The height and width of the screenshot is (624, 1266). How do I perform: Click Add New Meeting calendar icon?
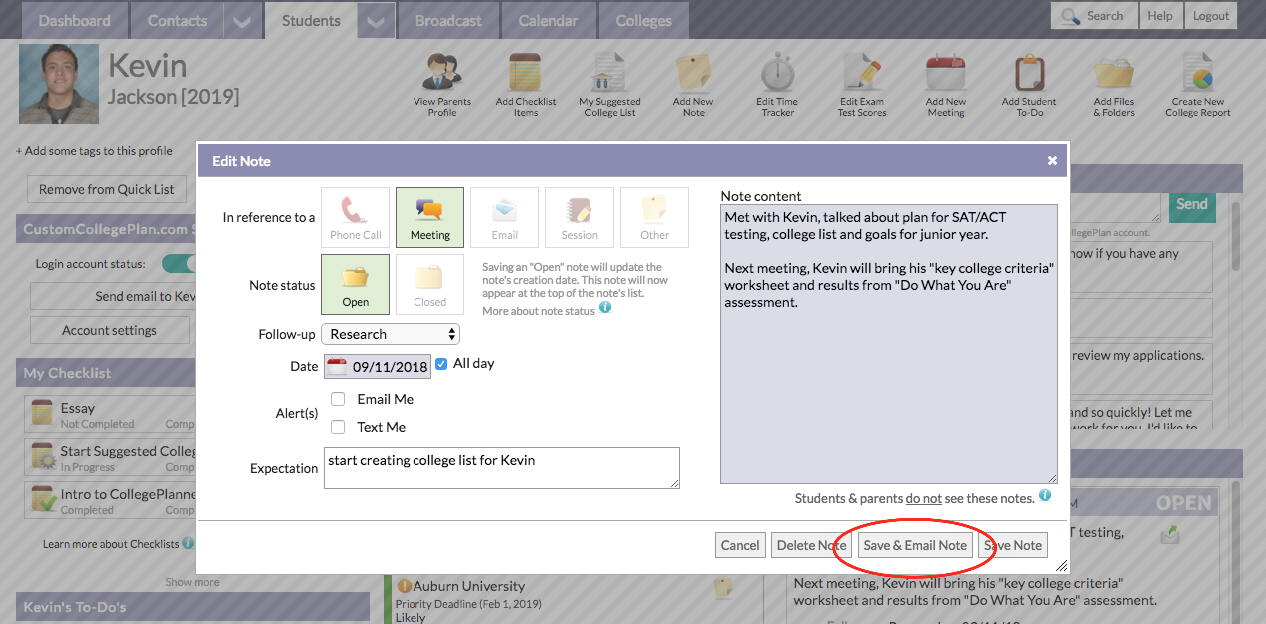(x=945, y=72)
